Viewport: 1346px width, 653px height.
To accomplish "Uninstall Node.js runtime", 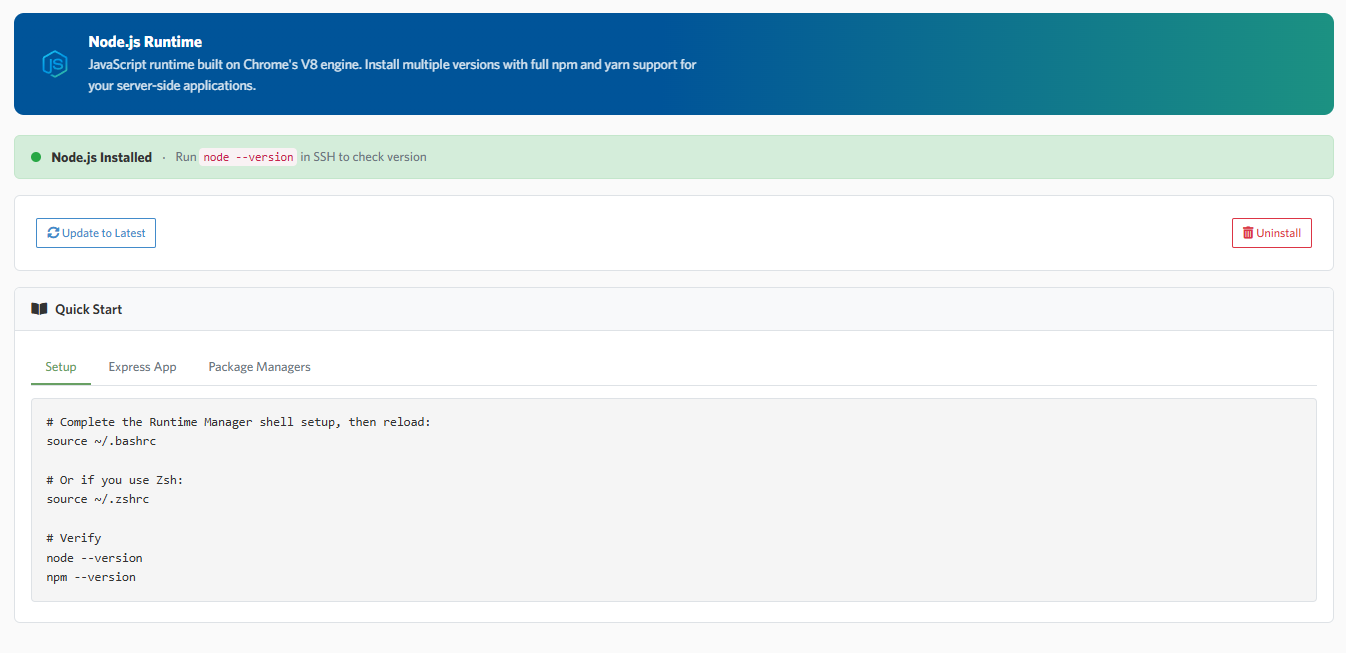I will [1272, 233].
